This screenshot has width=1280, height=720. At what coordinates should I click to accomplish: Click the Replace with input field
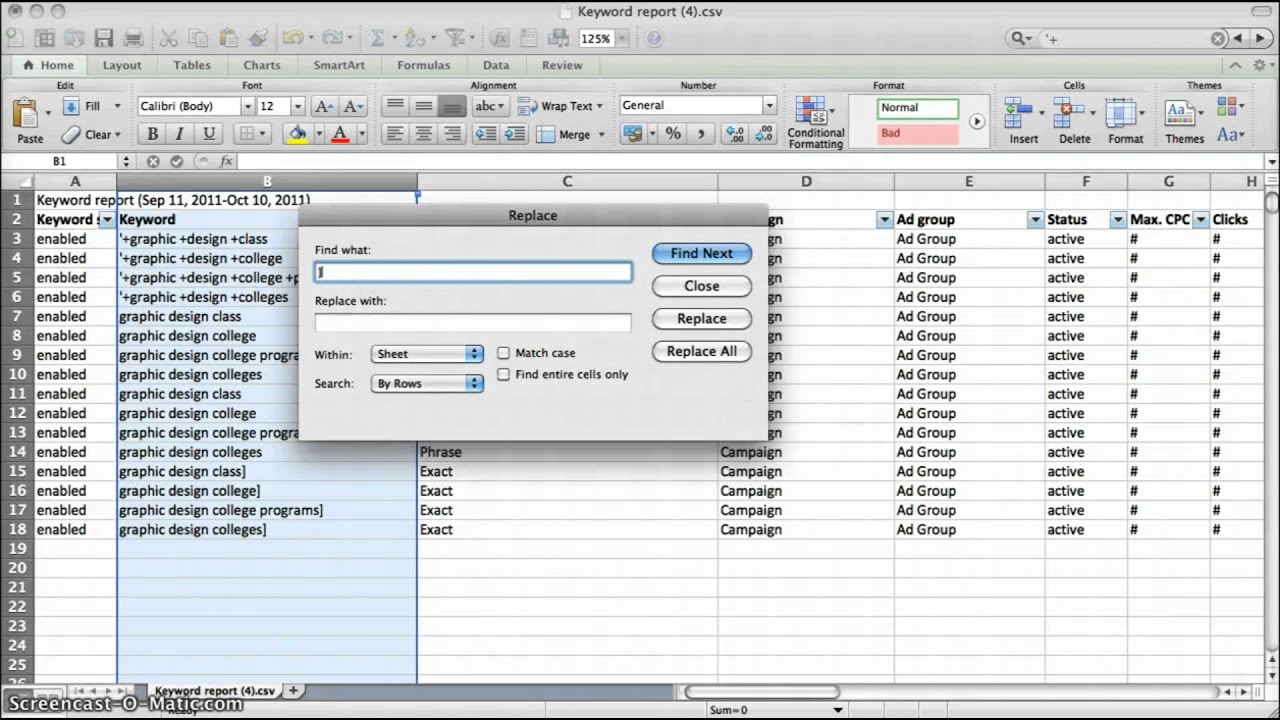tap(473, 322)
